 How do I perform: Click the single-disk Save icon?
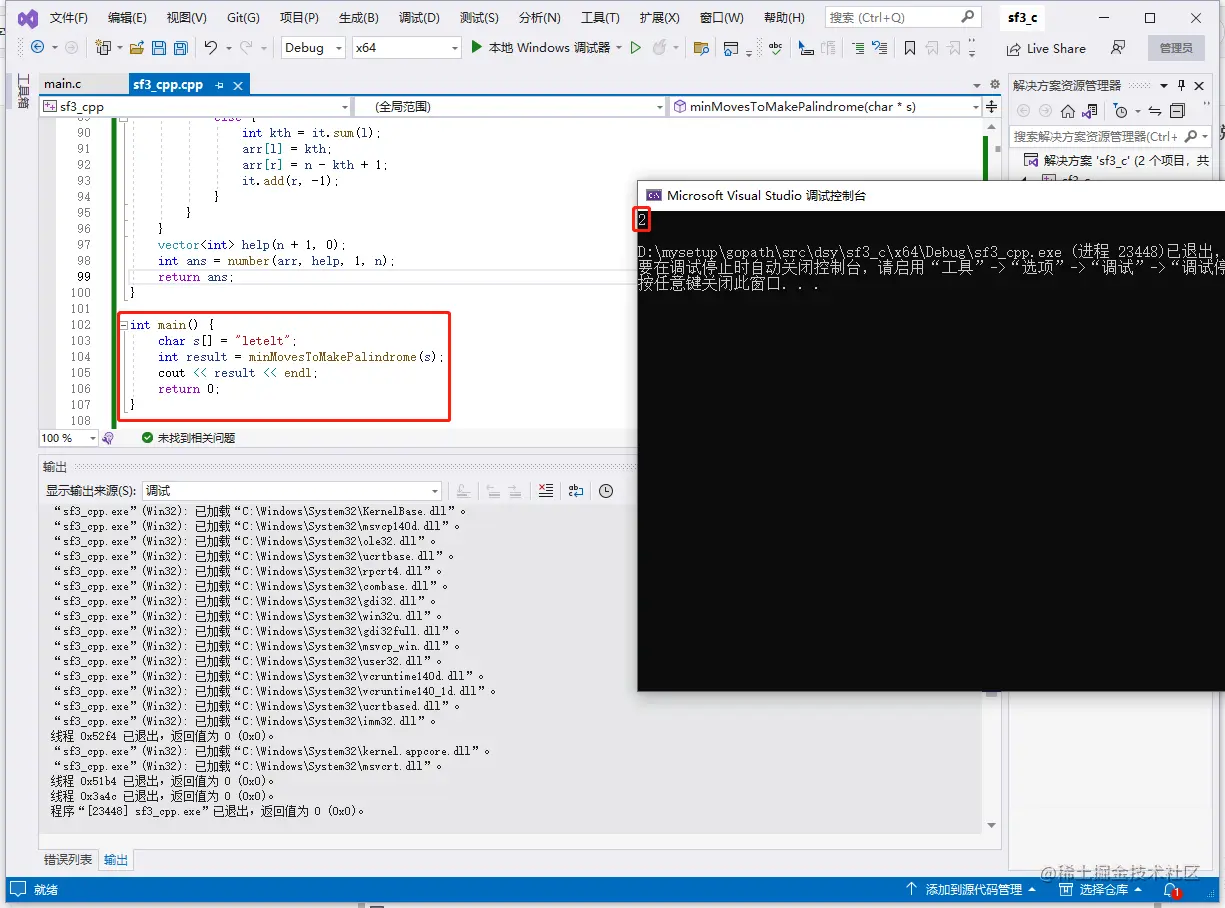[160, 48]
